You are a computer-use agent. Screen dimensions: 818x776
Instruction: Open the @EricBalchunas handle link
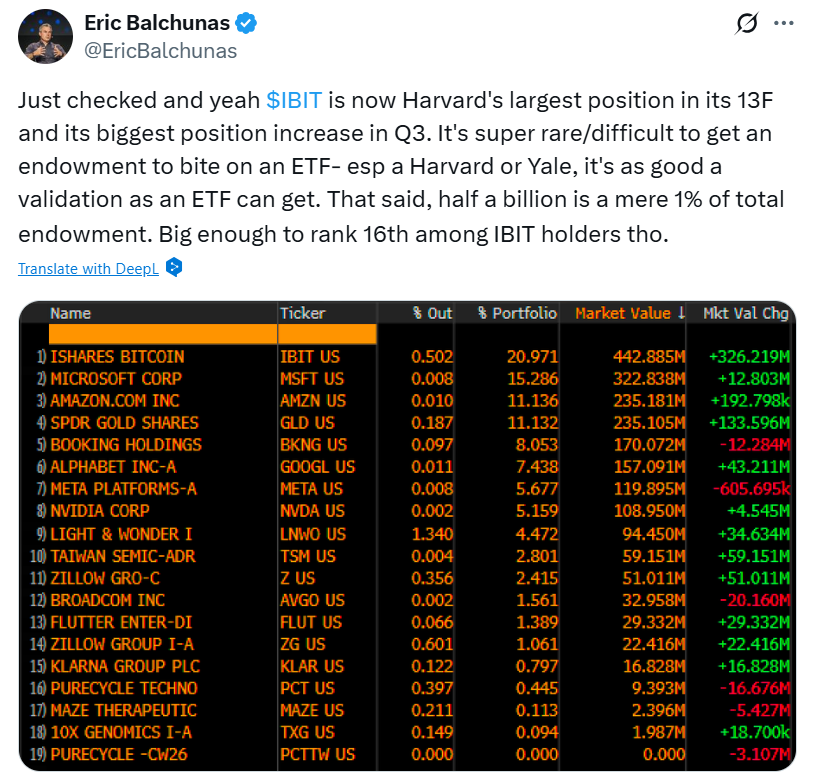161,50
